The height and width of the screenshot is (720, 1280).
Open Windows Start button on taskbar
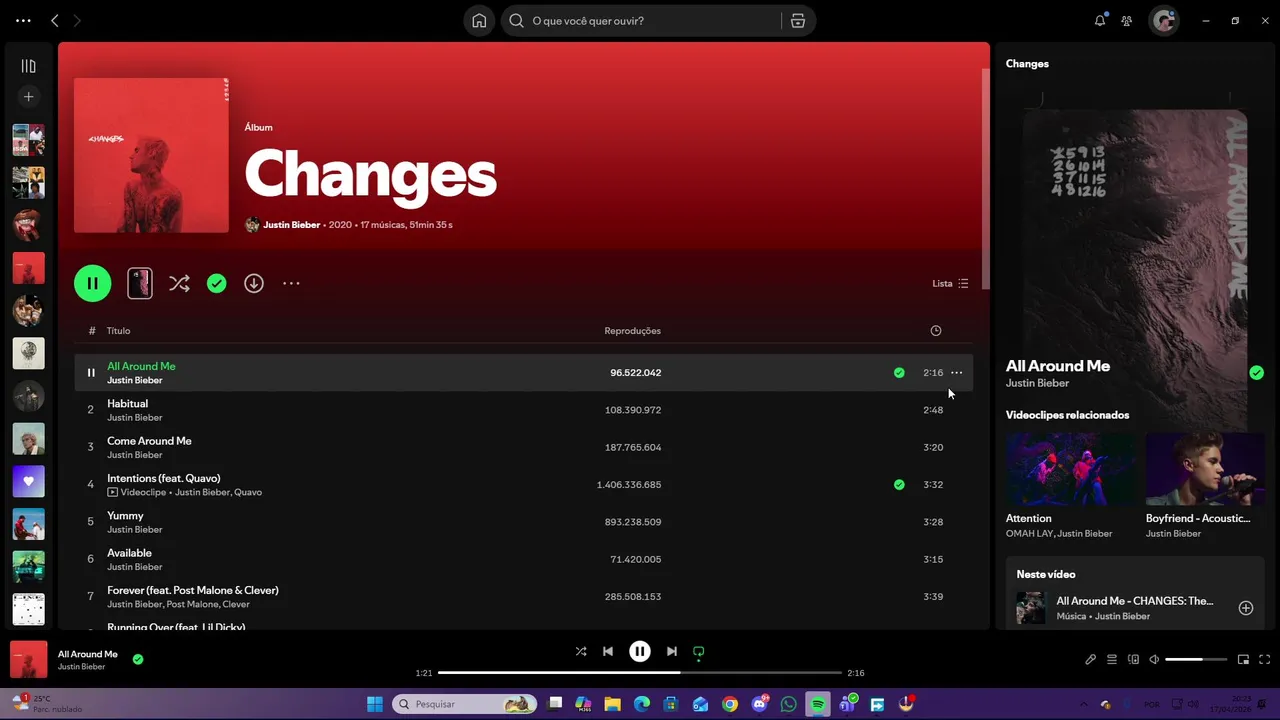coord(375,704)
